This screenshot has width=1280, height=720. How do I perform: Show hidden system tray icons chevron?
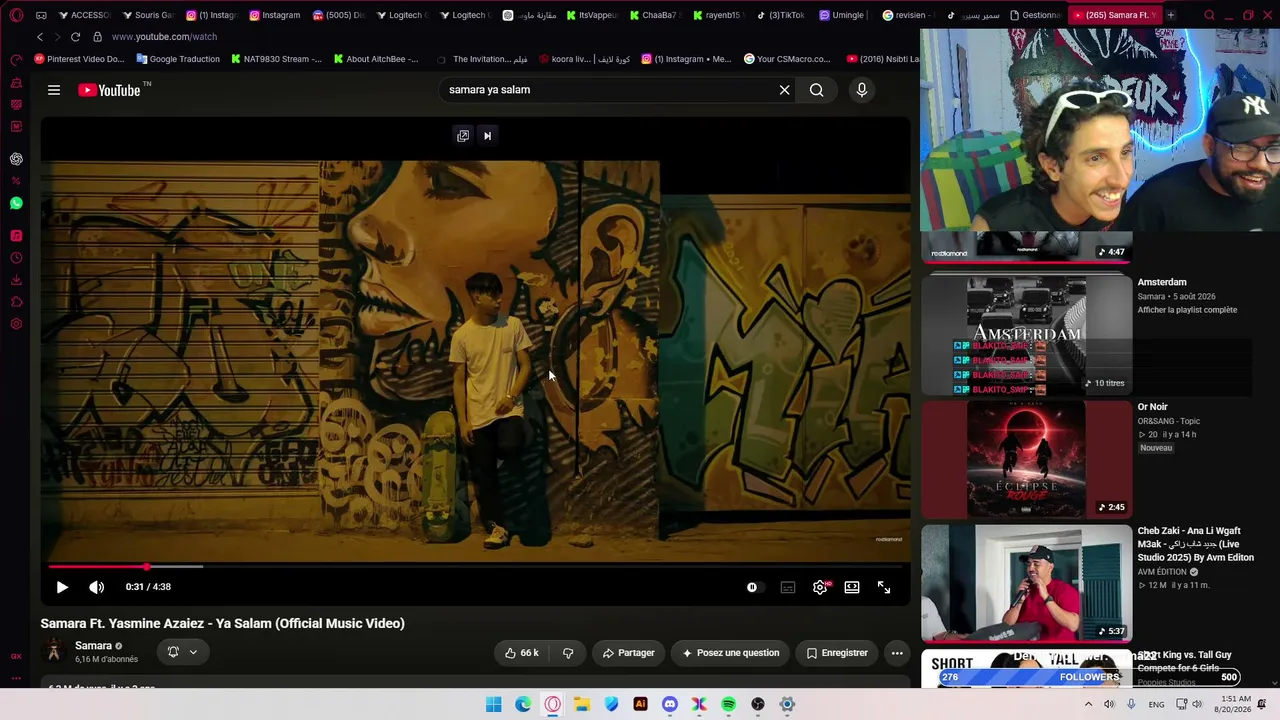pos(1088,704)
